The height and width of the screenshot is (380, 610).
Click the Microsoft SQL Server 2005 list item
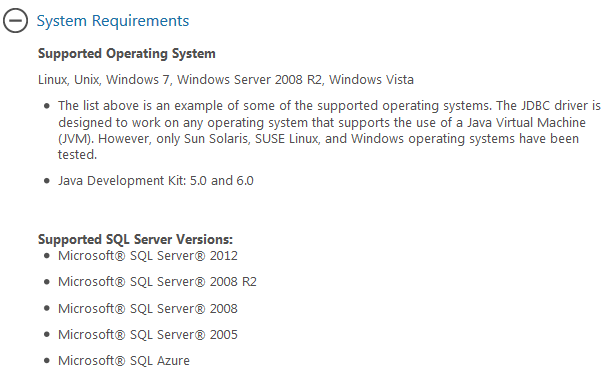148,335
